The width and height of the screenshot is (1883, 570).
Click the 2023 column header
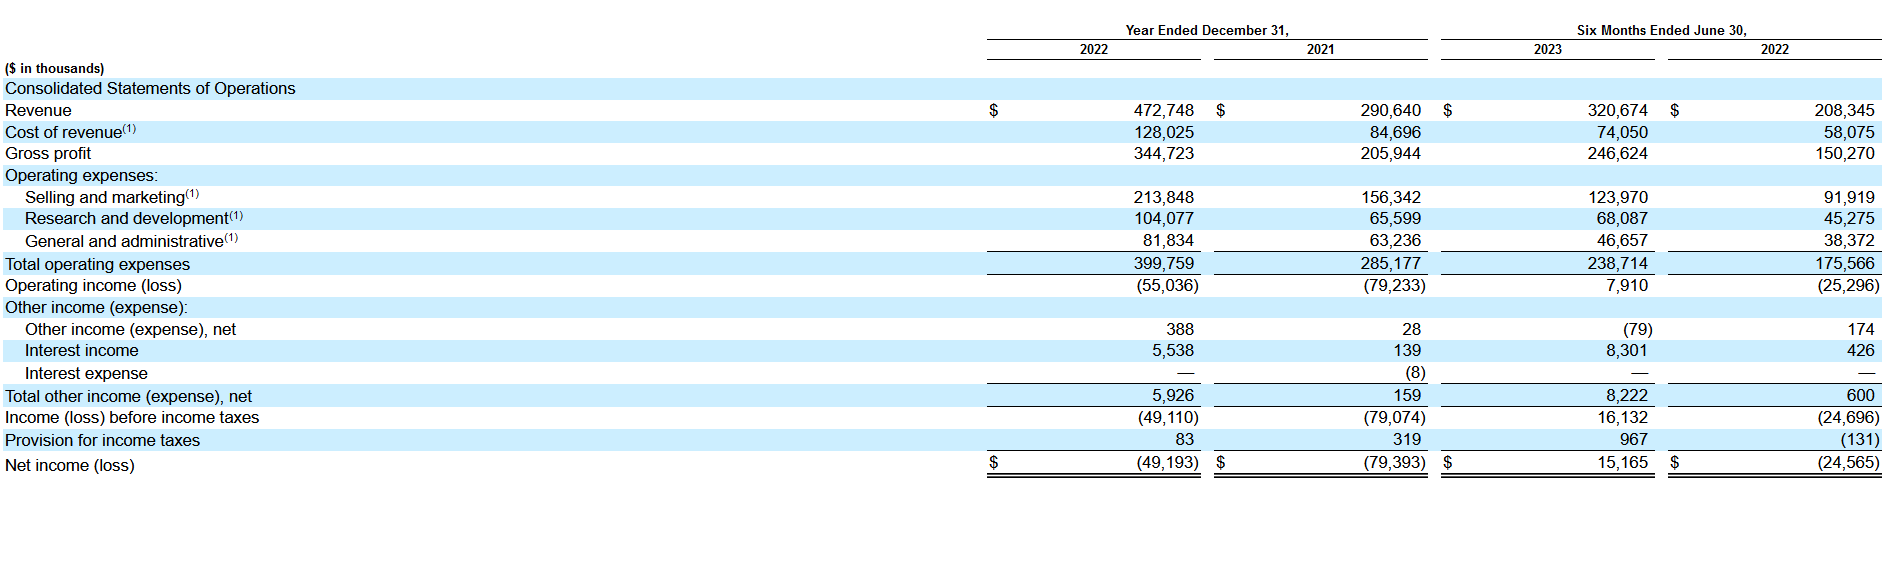pos(1547,49)
